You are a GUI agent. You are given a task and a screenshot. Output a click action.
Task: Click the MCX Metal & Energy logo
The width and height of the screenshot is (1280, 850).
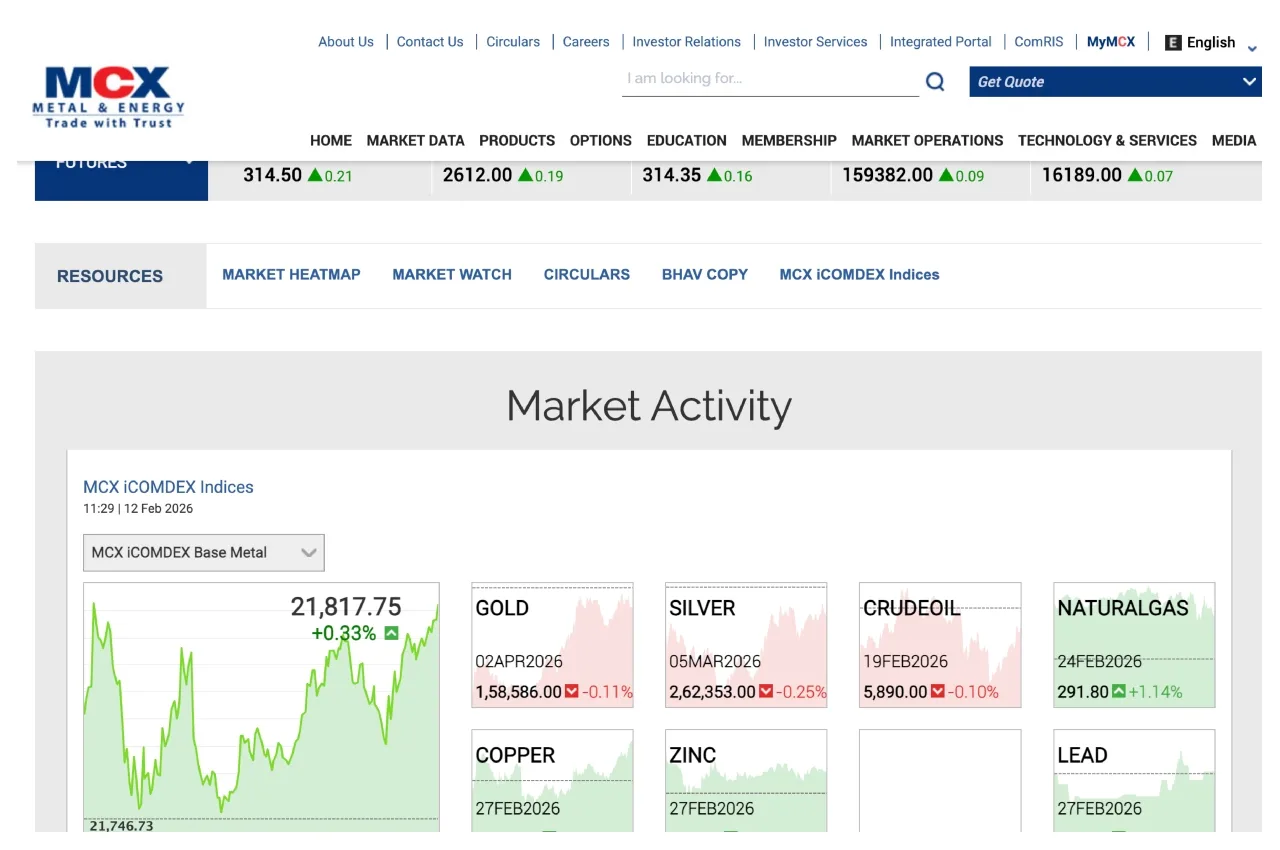[108, 97]
